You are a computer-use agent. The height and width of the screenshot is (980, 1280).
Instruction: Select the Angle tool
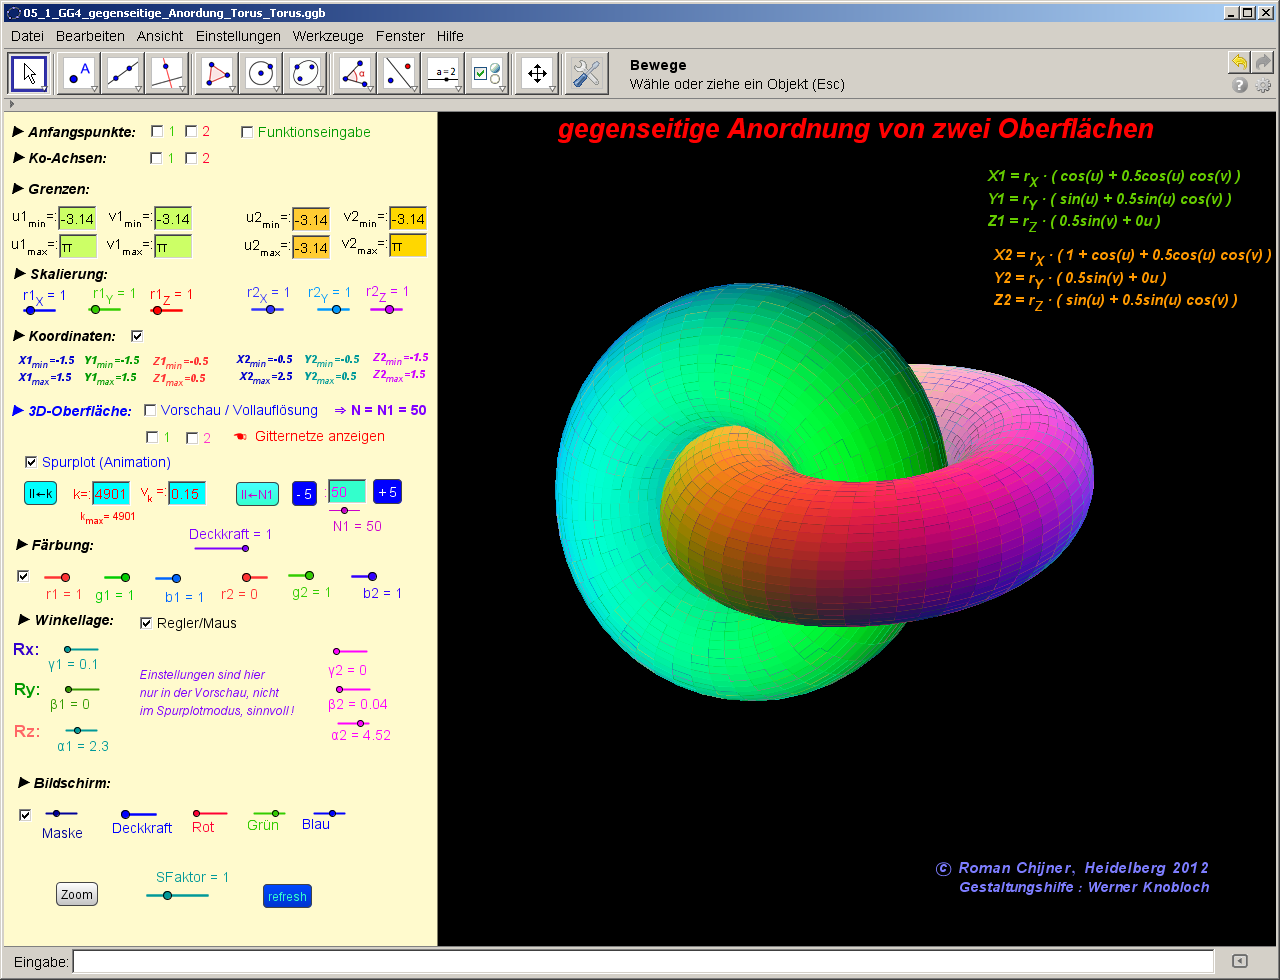[354, 73]
